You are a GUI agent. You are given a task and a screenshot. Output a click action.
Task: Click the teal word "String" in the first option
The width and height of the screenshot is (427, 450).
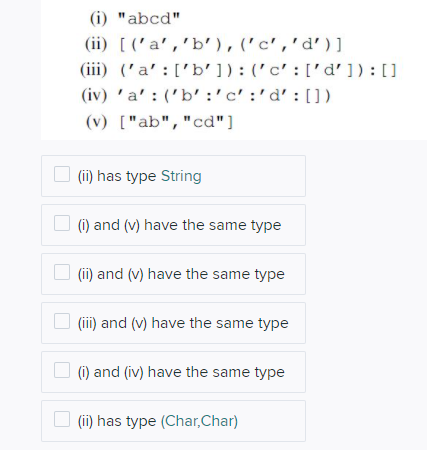[x=181, y=176]
